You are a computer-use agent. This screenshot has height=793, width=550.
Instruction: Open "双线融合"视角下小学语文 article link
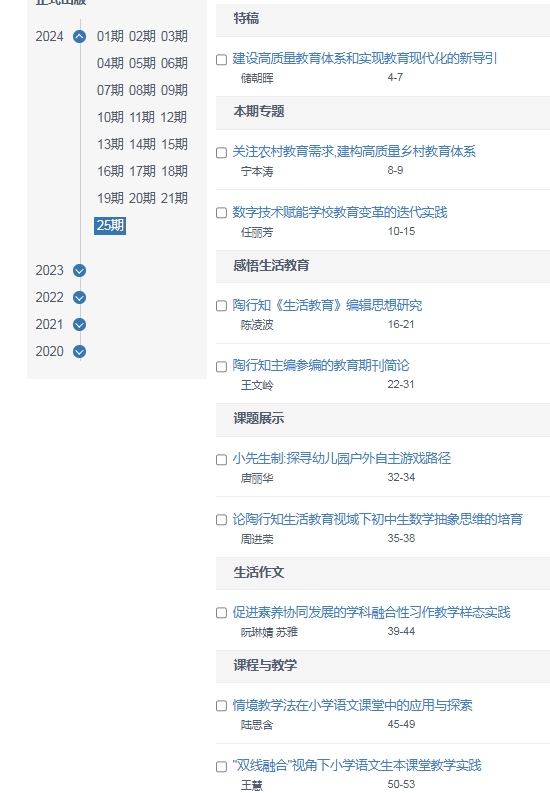point(357,765)
